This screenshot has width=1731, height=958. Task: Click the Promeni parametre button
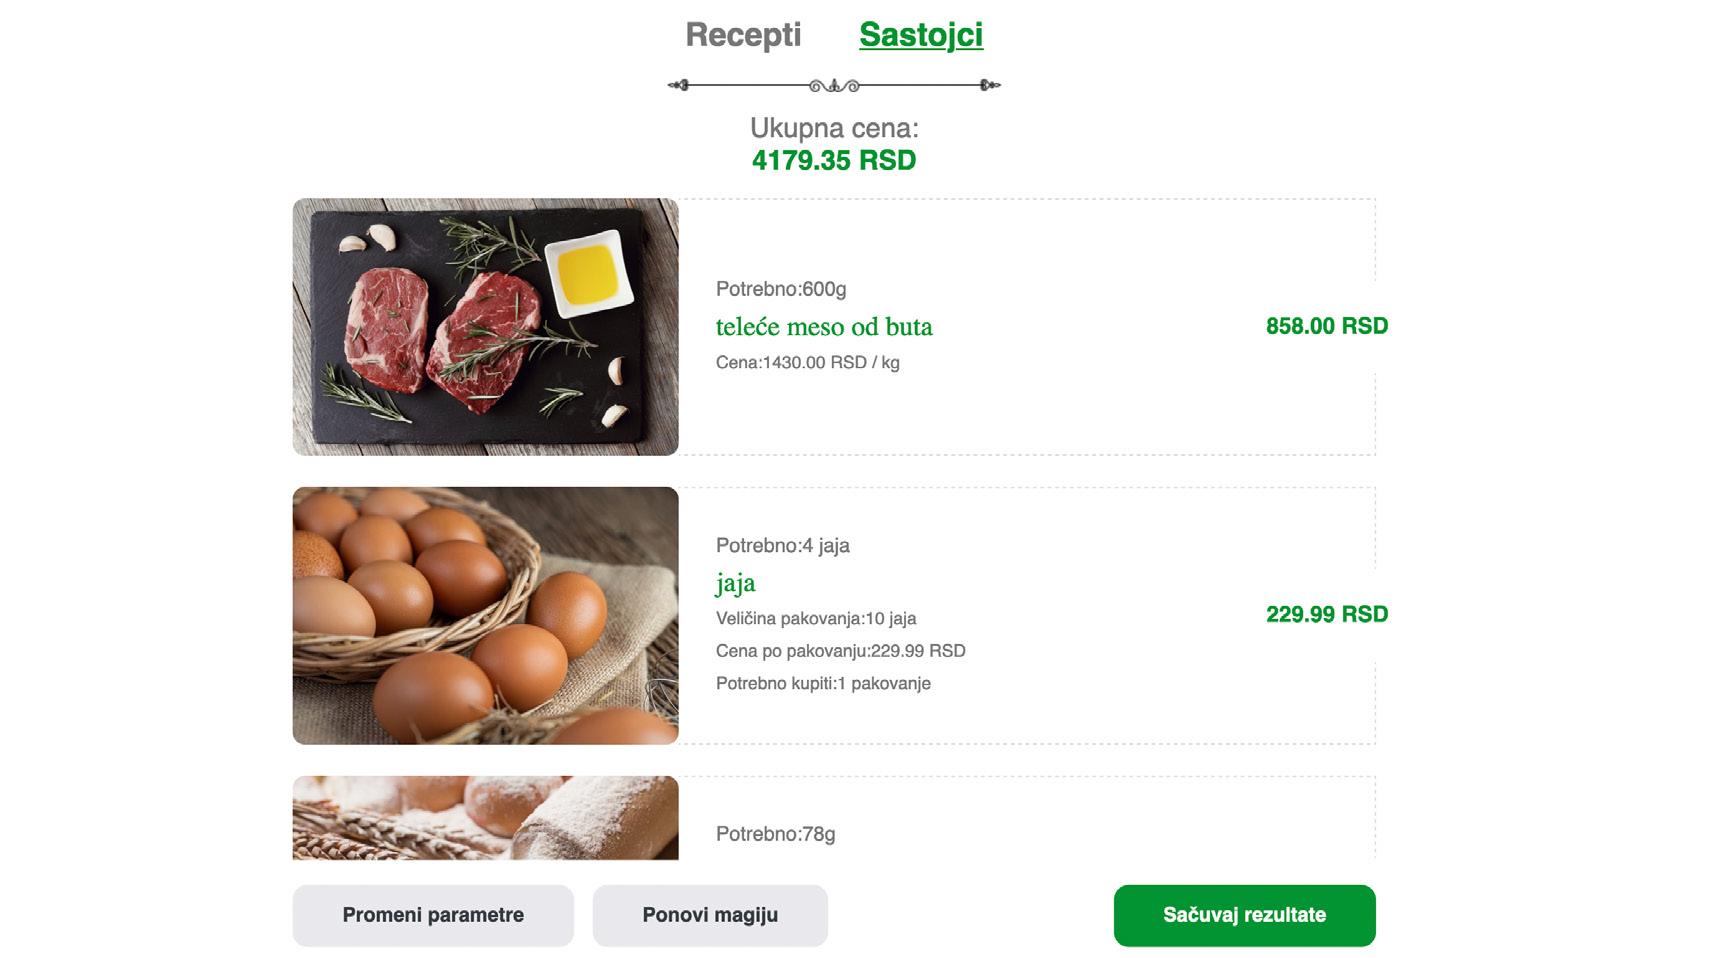(x=432, y=915)
